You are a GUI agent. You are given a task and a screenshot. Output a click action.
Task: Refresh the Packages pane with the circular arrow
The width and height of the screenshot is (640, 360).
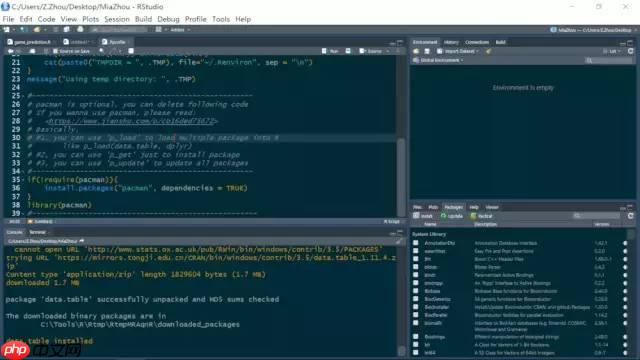(630, 216)
